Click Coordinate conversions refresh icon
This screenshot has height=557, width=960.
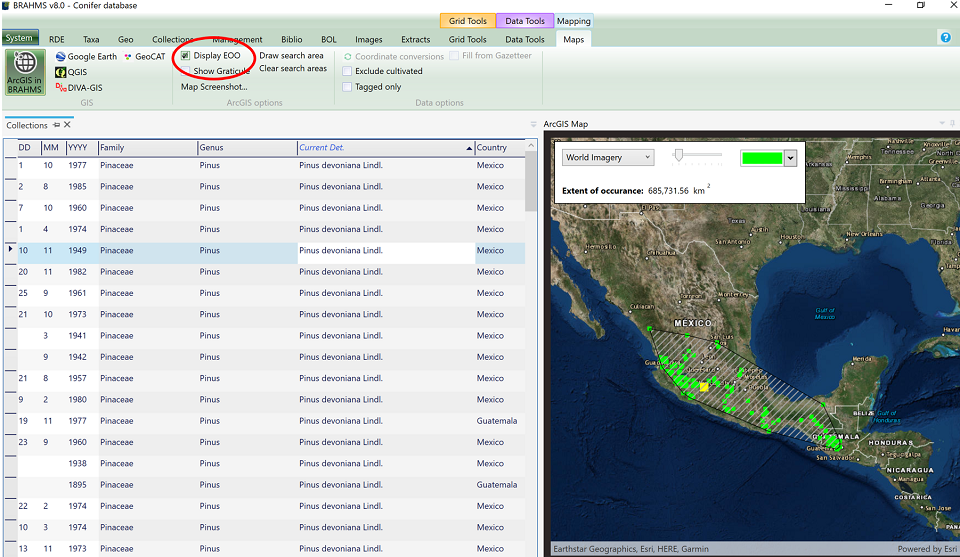348,56
